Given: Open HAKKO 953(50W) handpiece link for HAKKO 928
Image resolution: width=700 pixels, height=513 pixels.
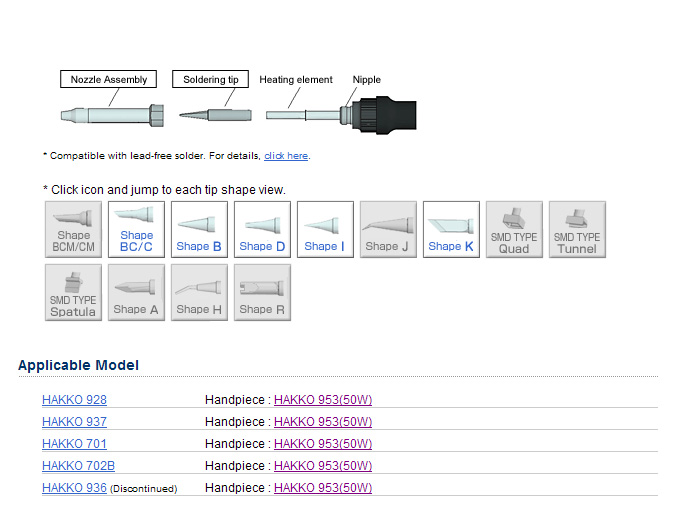Looking at the screenshot, I should pos(323,400).
